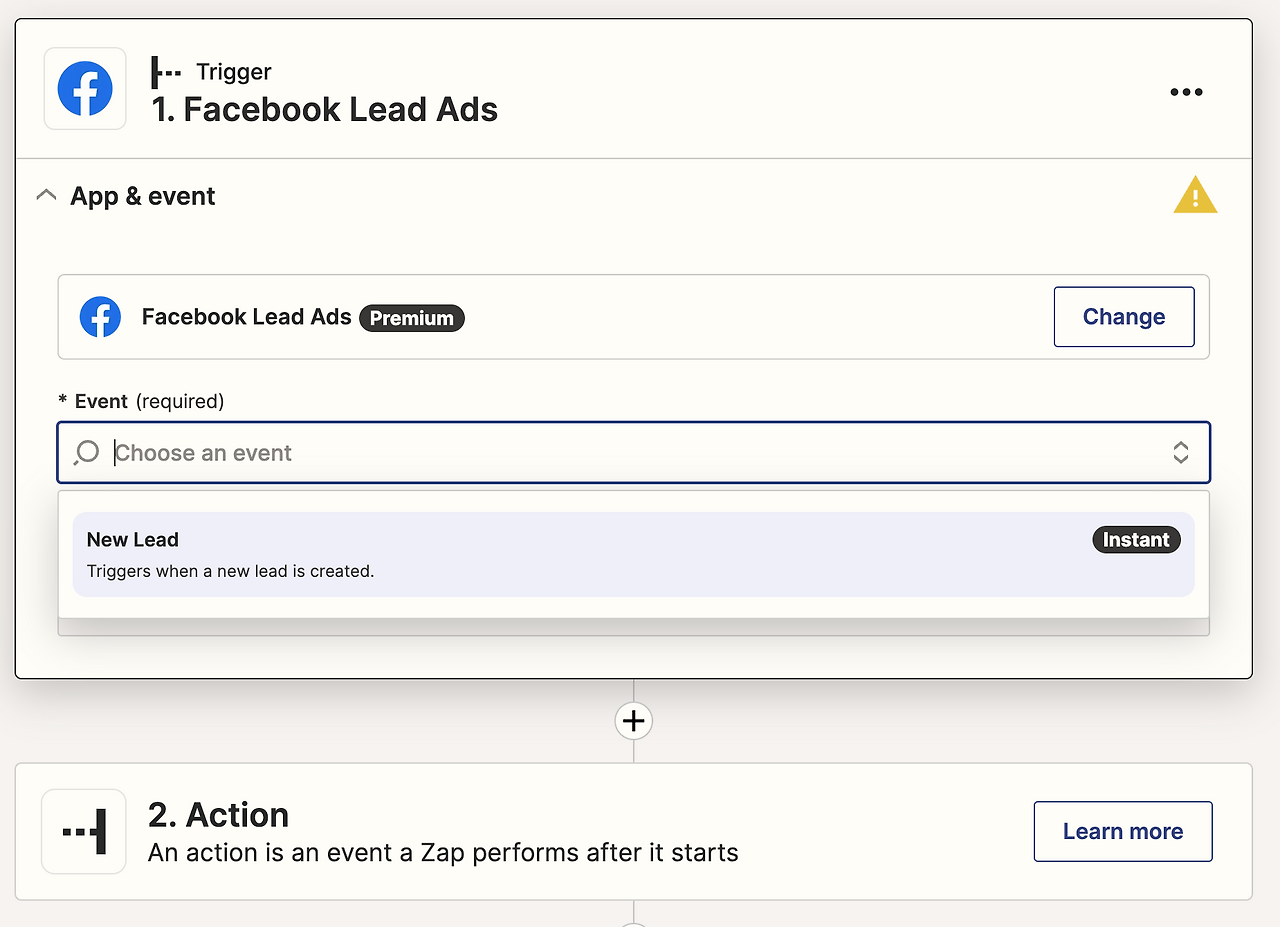
Task: Open the three-dot step options menu
Action: [1186, 92]
